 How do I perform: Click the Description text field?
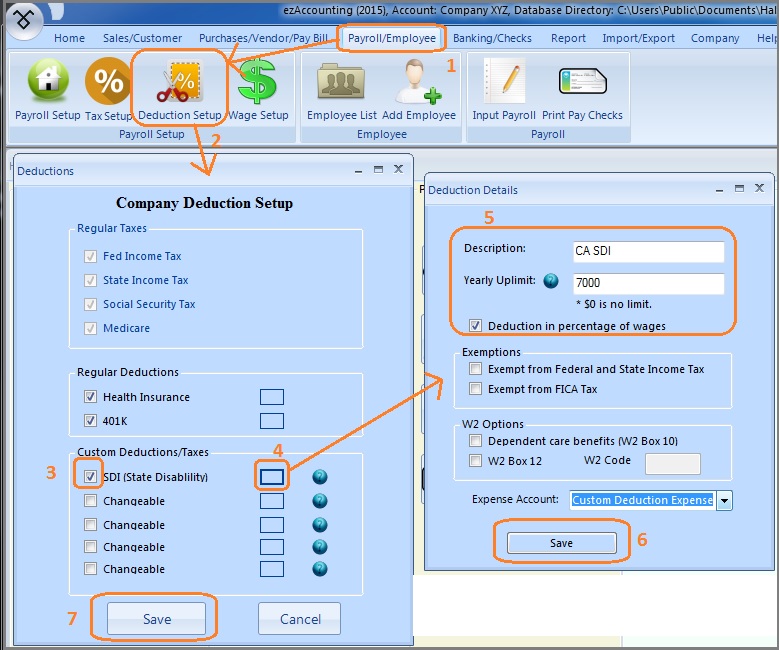point(648,250)
